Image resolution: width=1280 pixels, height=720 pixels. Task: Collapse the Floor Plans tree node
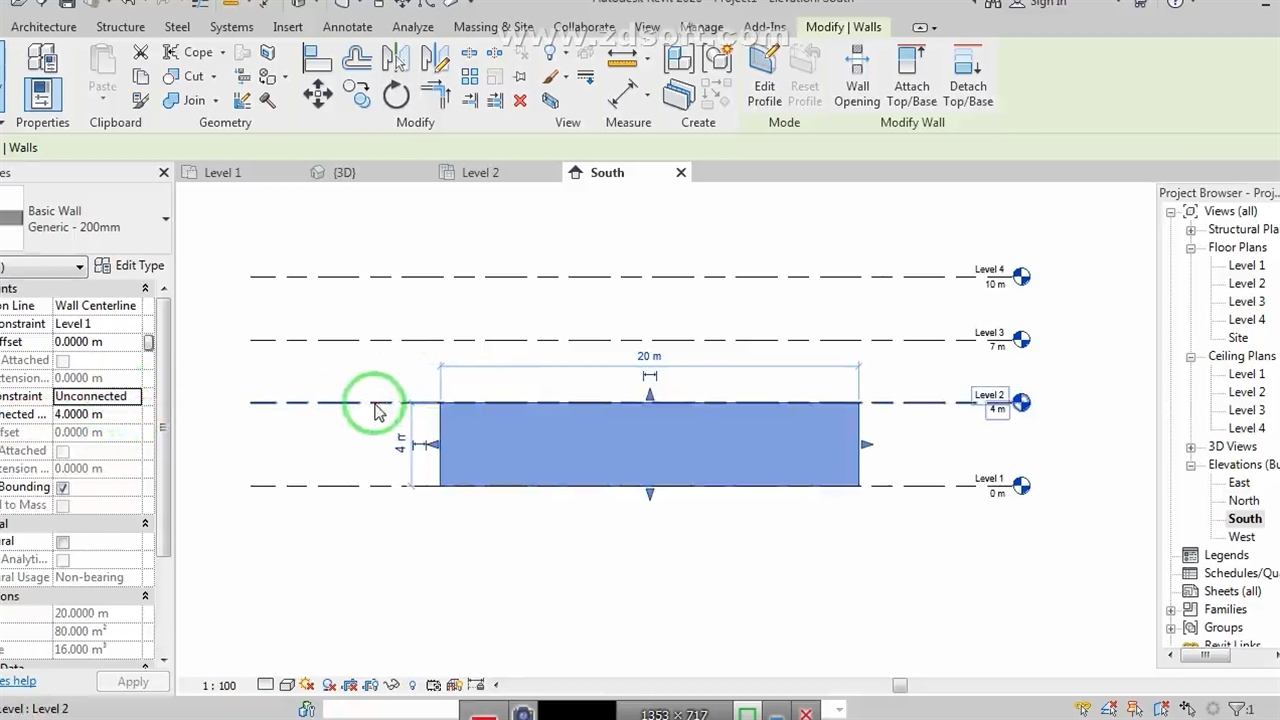click(1190, 248)
